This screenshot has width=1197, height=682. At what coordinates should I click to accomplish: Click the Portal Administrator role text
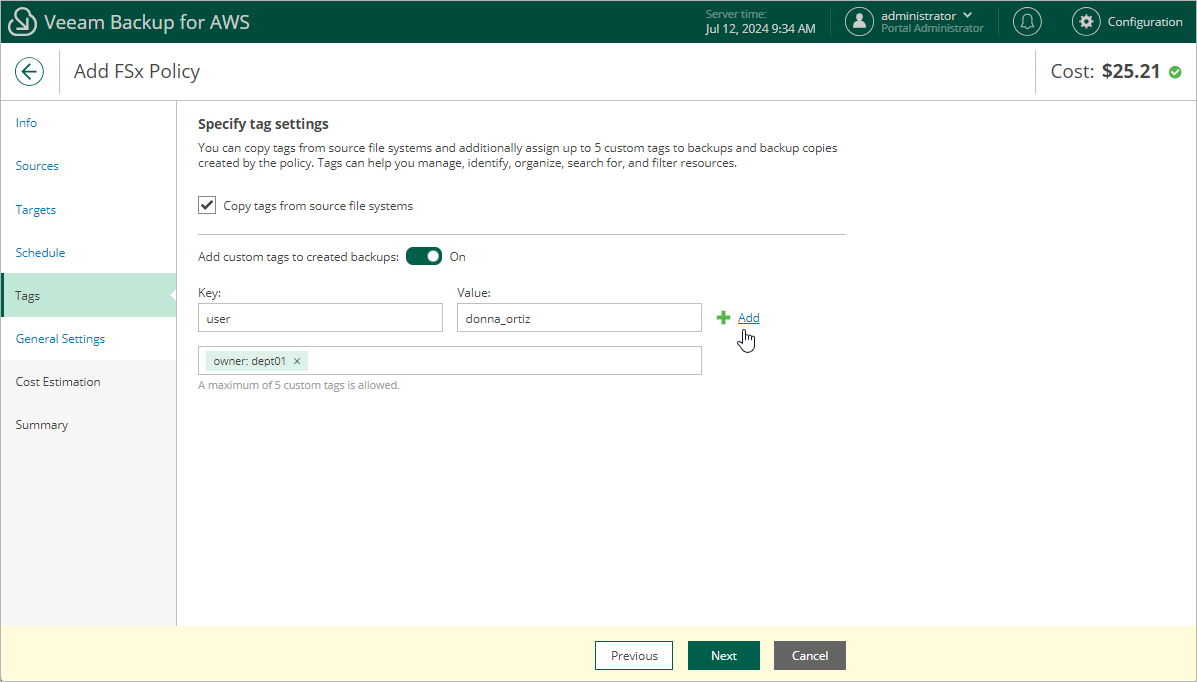[x=932, y=28]
